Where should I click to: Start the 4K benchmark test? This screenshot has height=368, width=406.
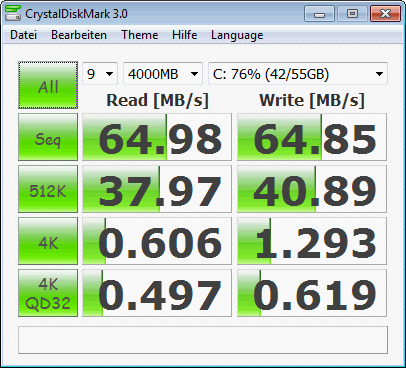(48, 241)
